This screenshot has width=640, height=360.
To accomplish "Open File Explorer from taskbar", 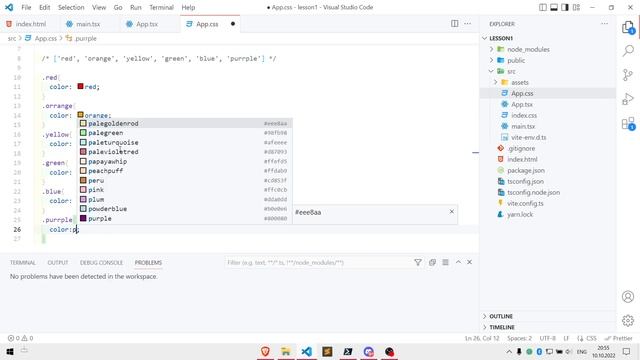I will pos(286,351).
